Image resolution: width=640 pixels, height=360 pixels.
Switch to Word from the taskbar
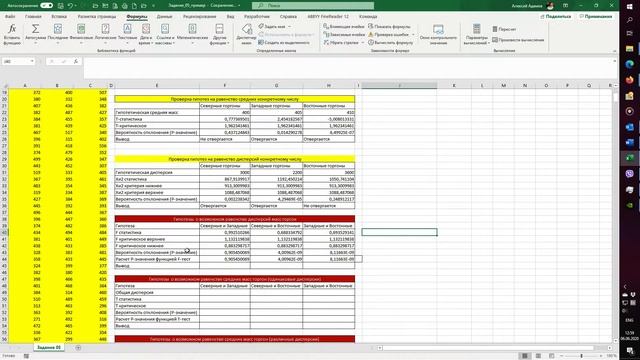(x=629, y=142)
